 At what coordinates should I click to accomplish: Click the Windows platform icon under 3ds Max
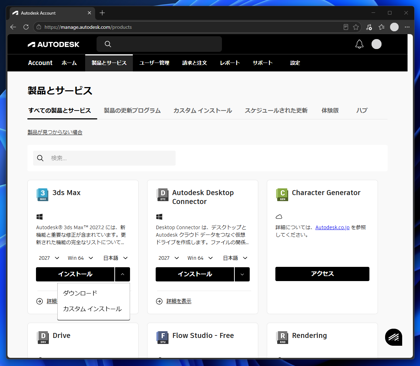click(x=39, y=217)
